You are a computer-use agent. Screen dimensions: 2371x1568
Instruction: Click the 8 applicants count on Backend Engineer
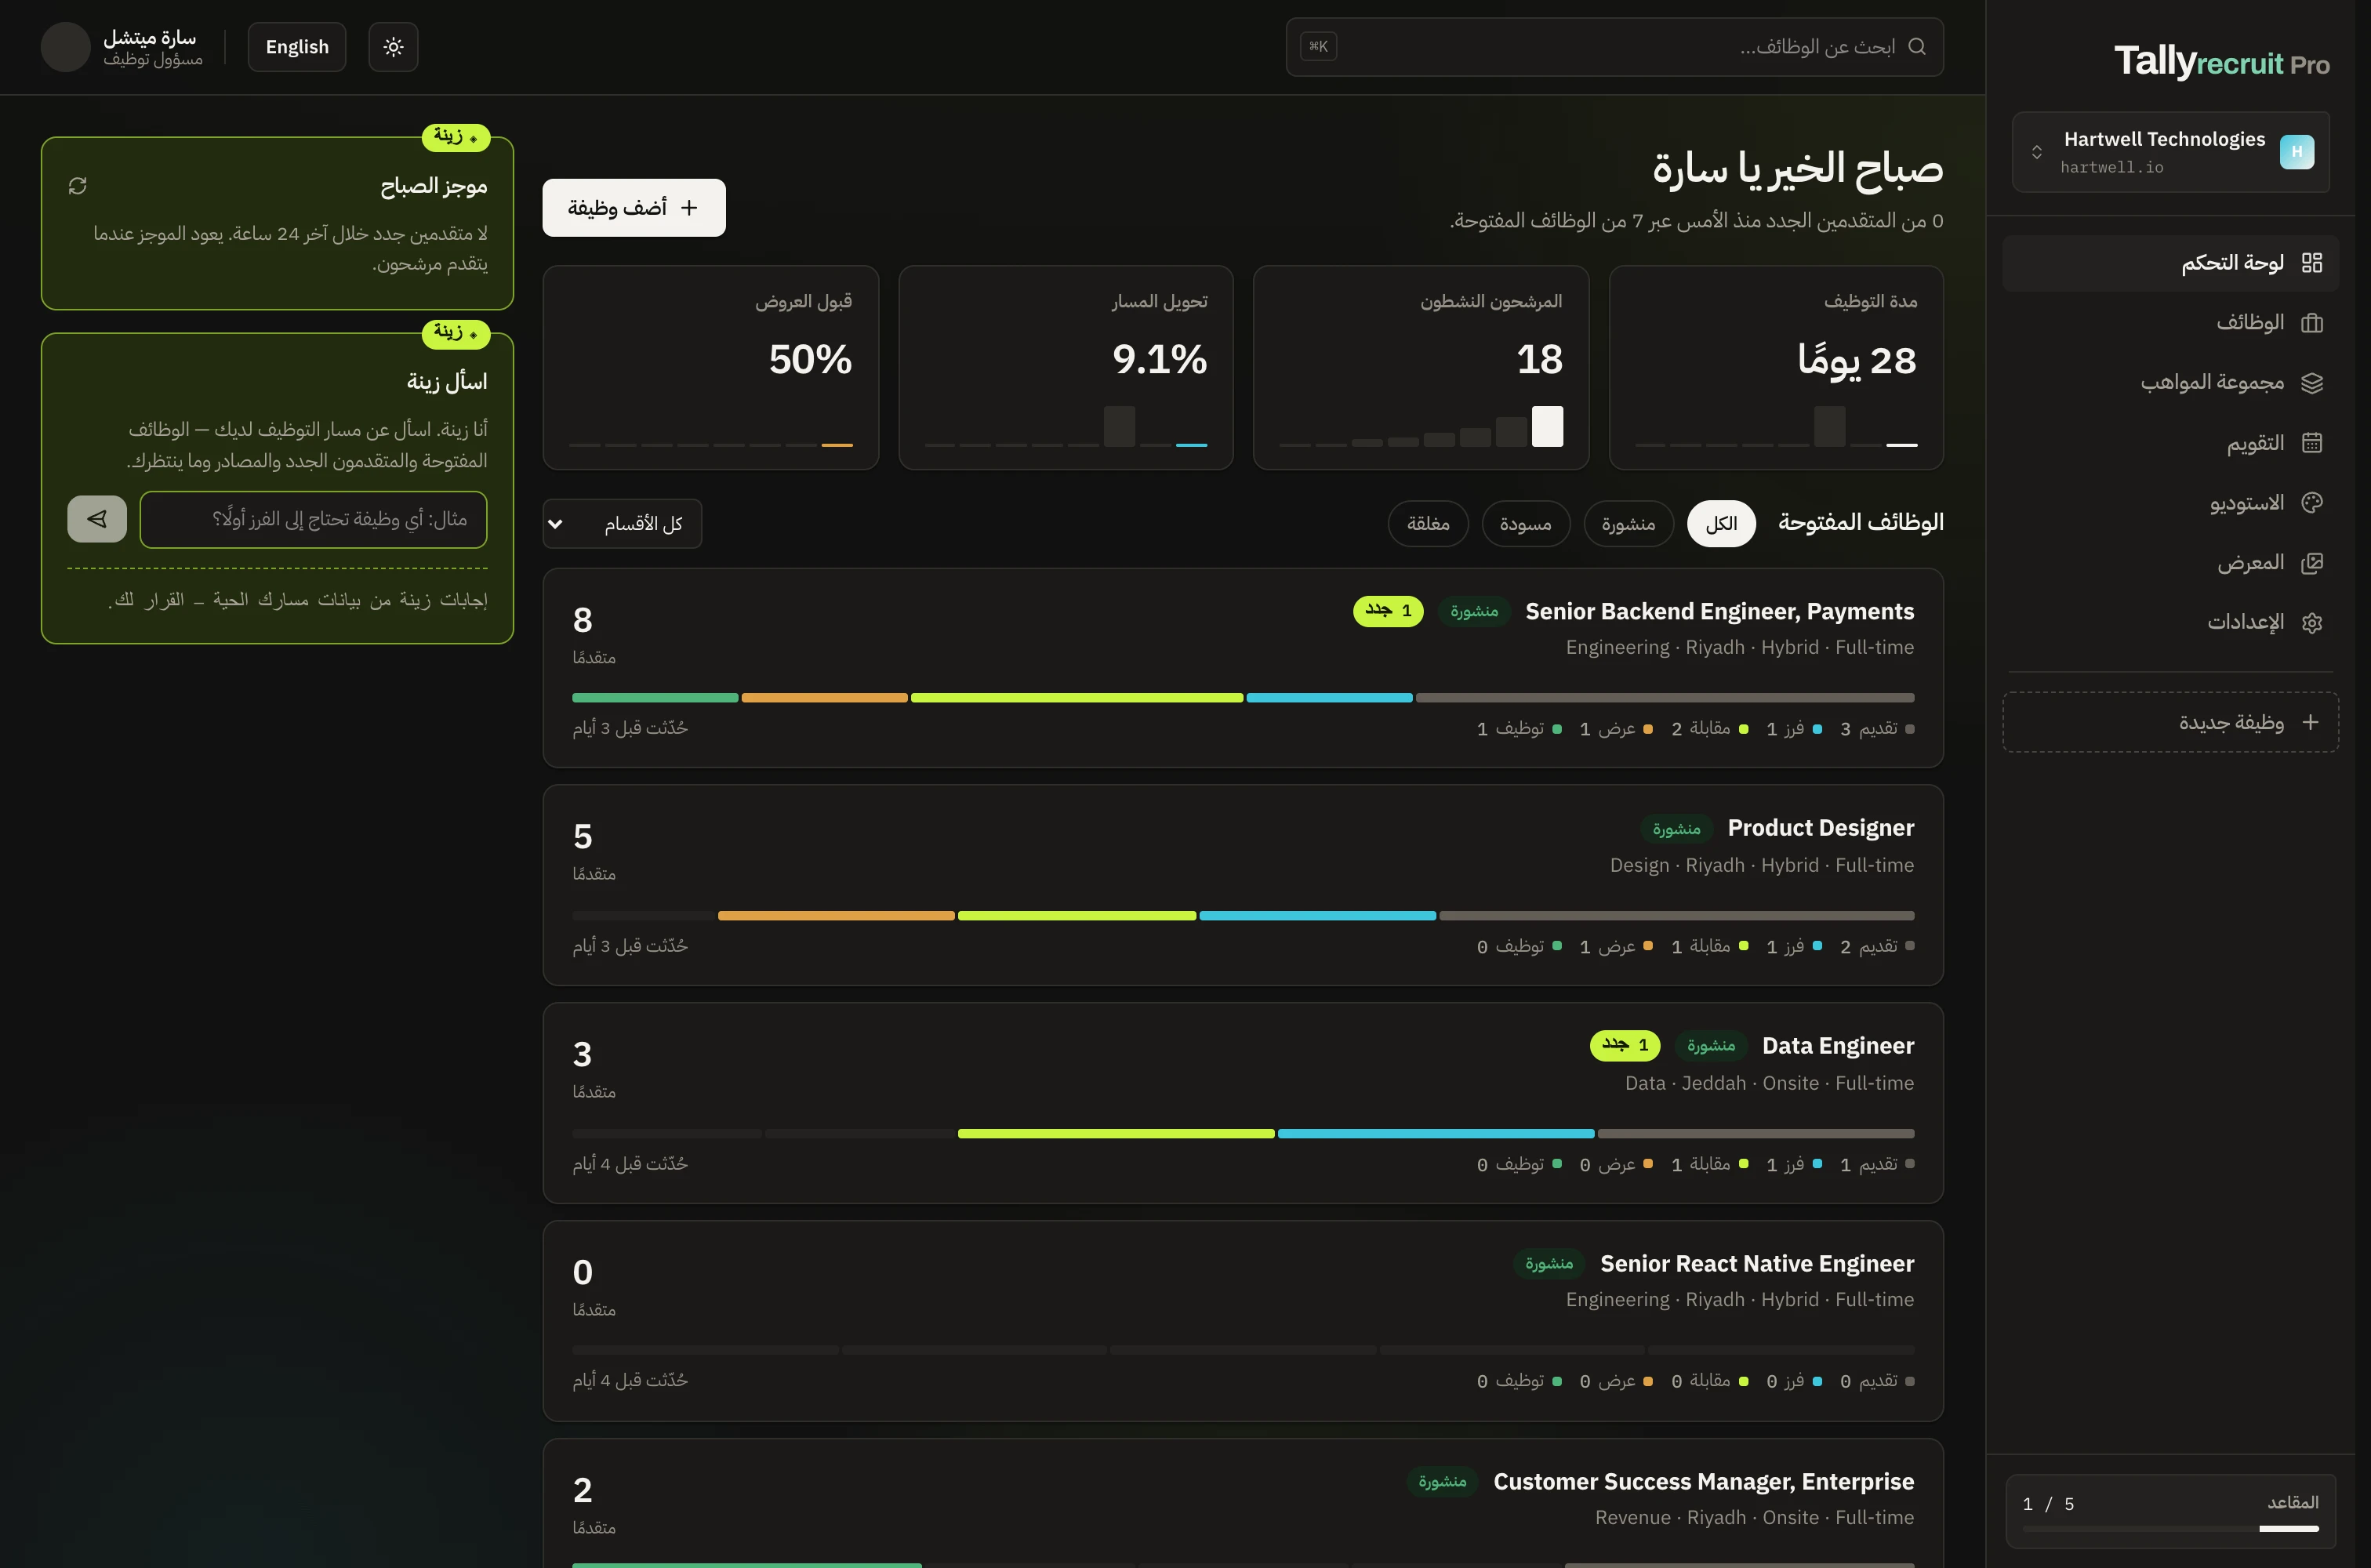[583, 620]
